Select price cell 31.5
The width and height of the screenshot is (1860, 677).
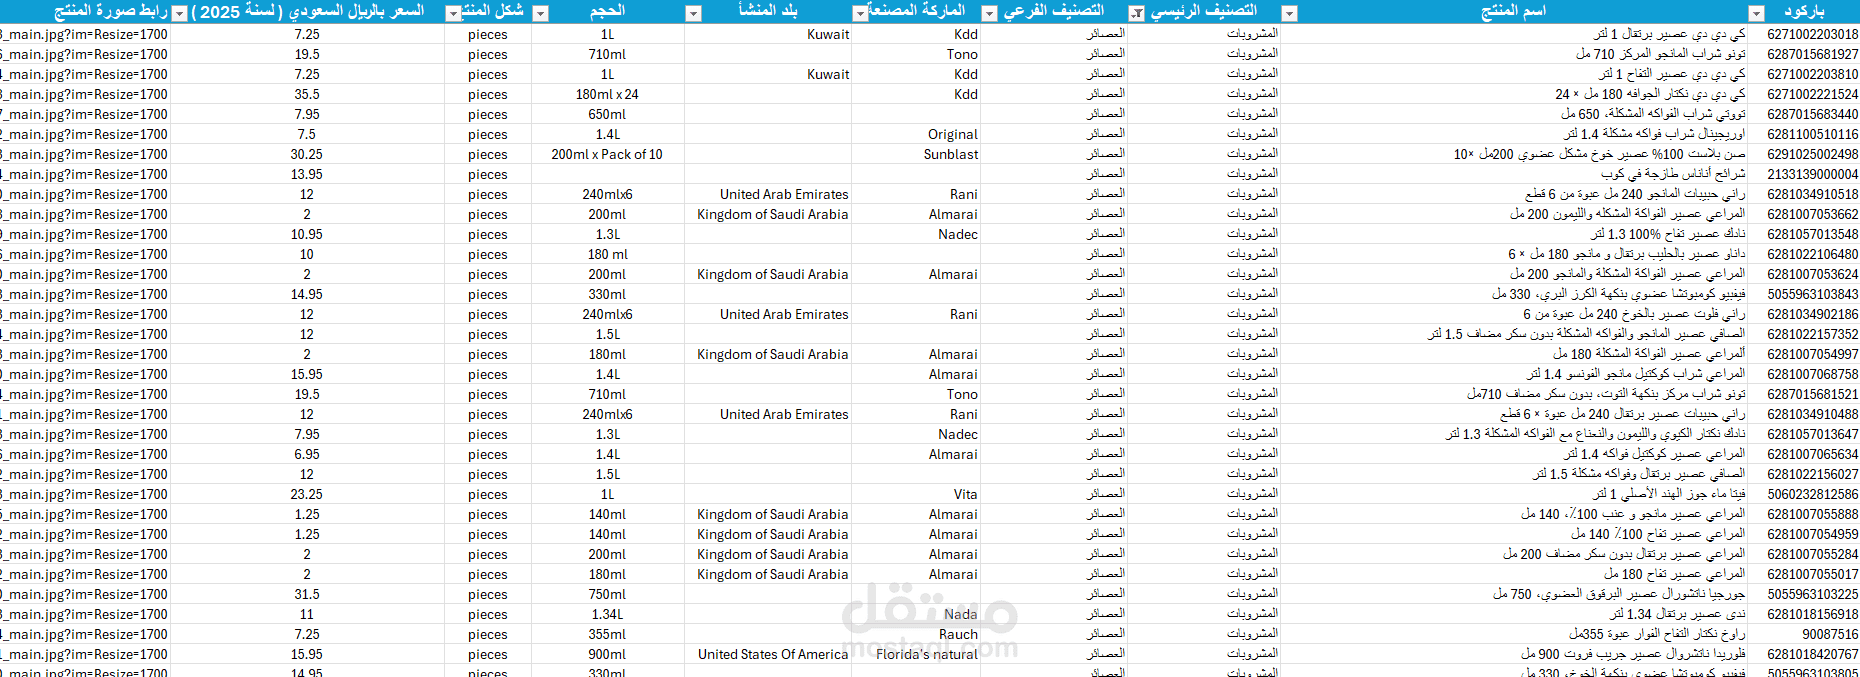click(x=306, y=594)
